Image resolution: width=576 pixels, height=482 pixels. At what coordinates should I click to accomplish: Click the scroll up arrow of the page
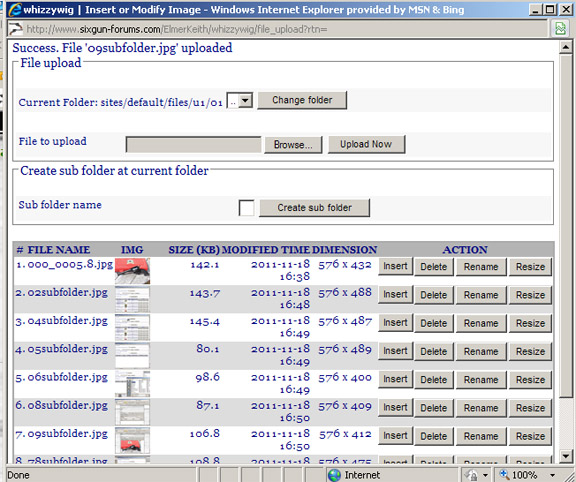pyautogui.click(x=566, y=47)
